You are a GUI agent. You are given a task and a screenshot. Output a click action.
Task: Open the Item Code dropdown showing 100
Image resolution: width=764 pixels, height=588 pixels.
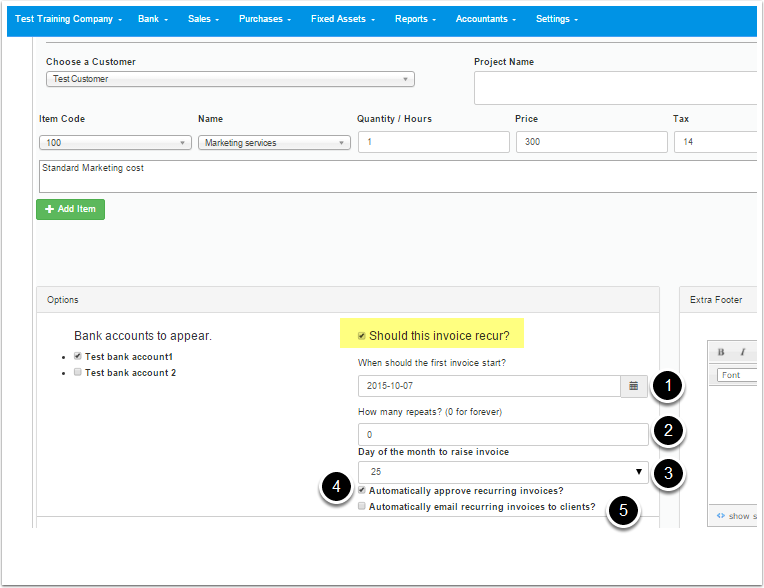(x=115, y=143)
